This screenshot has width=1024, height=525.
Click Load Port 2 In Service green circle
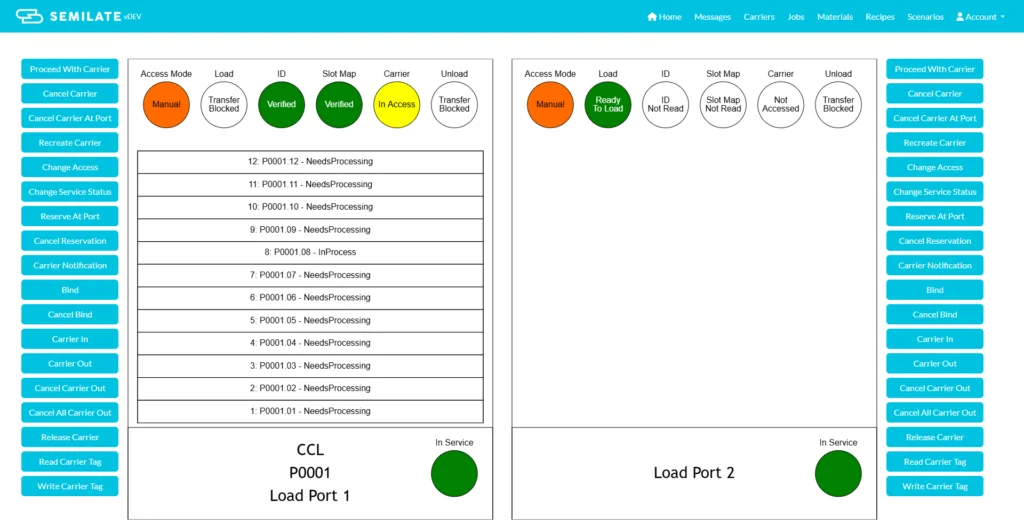(x=838, y=473)
